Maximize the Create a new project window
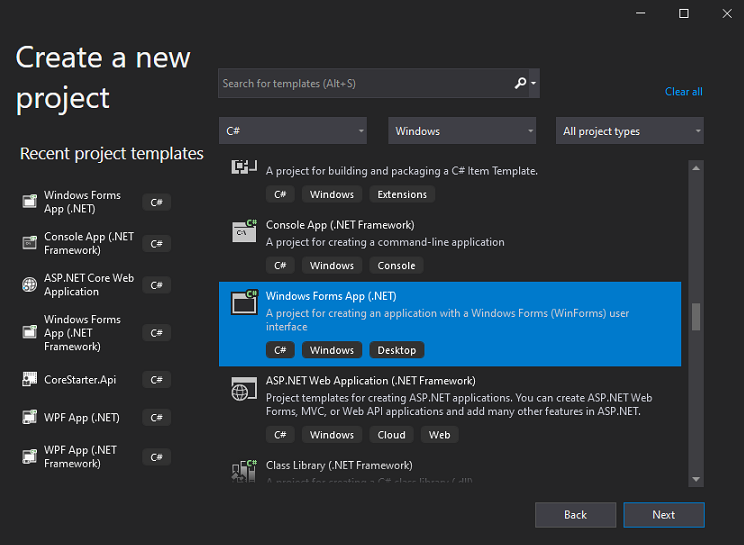 coord(684,13)
